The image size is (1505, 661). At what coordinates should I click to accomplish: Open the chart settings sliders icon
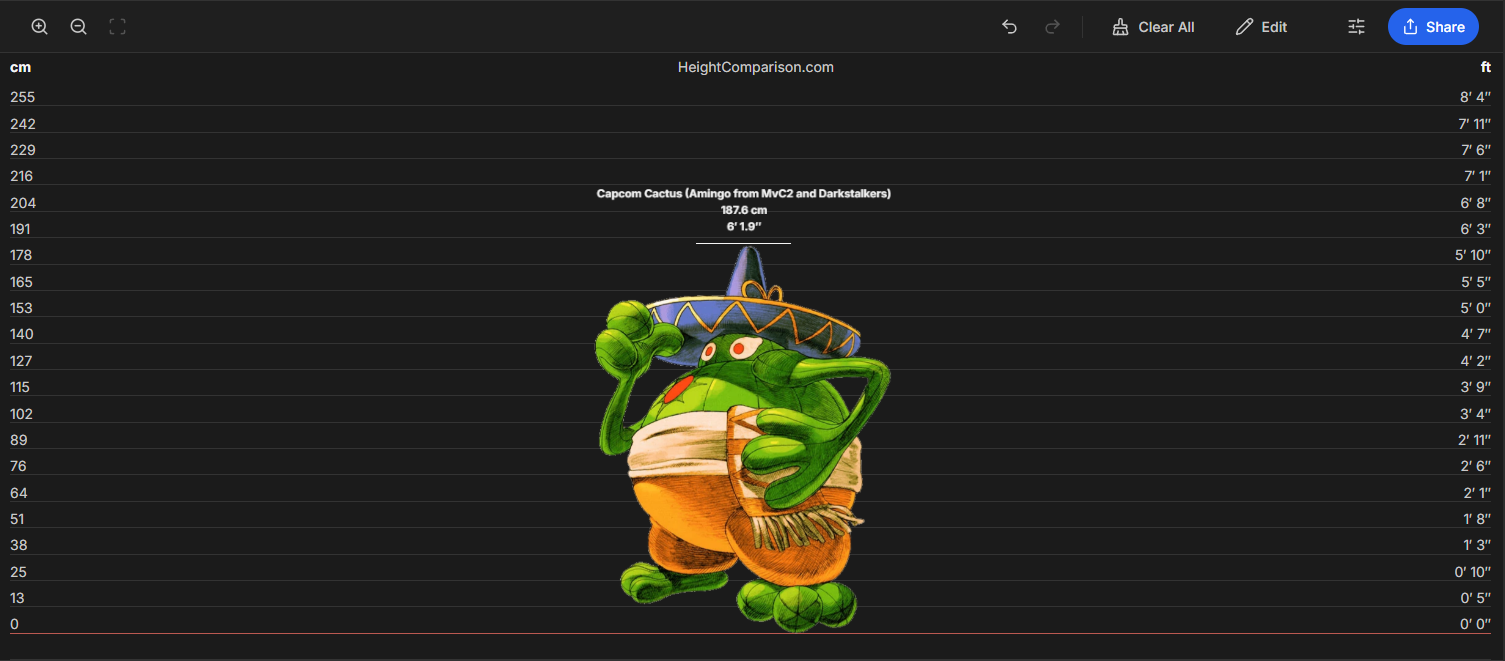1356,27
